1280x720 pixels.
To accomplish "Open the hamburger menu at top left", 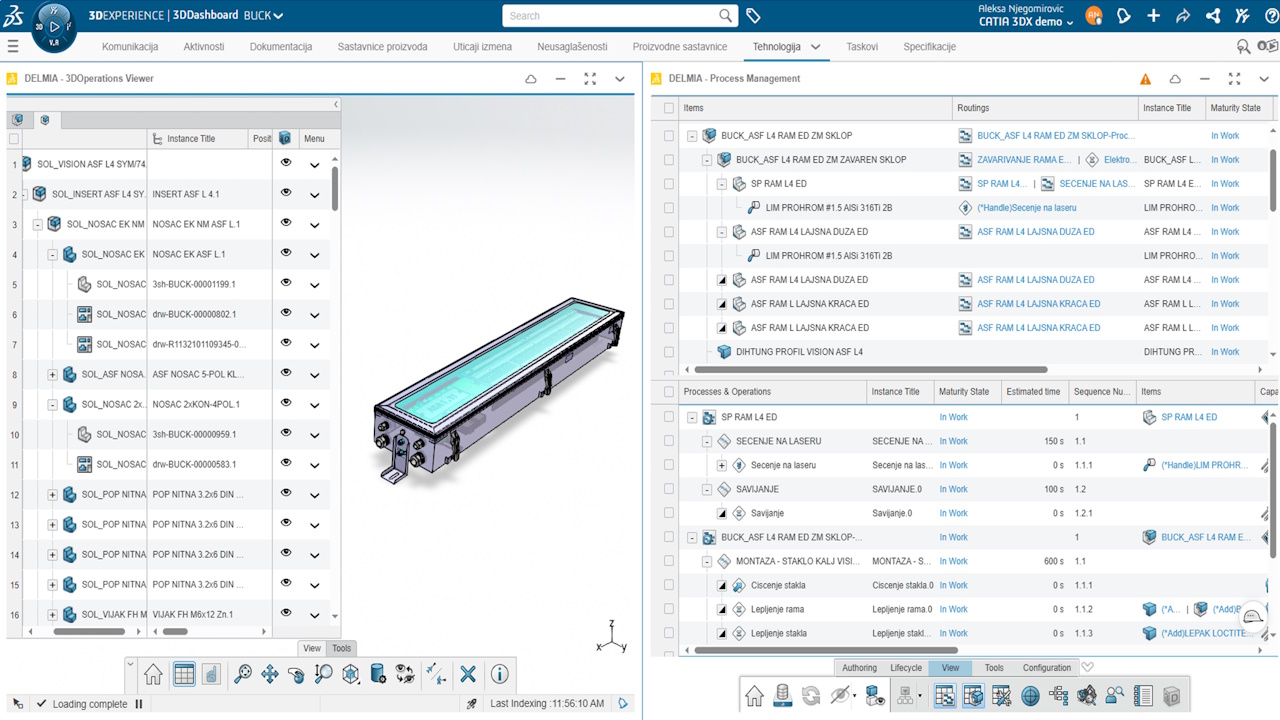I will click(13, 46).
